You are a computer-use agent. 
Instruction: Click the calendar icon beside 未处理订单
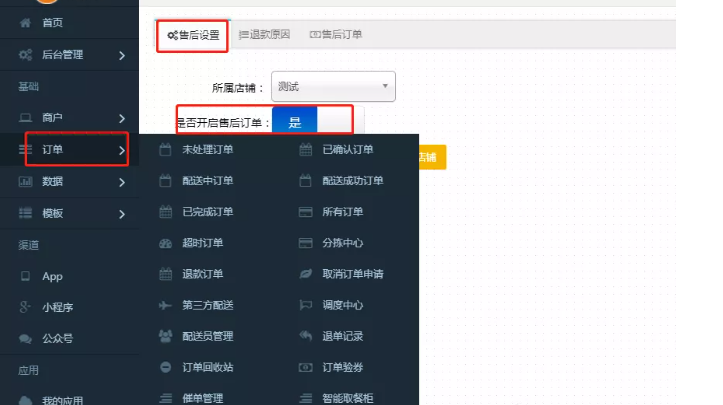coord(165,149)
